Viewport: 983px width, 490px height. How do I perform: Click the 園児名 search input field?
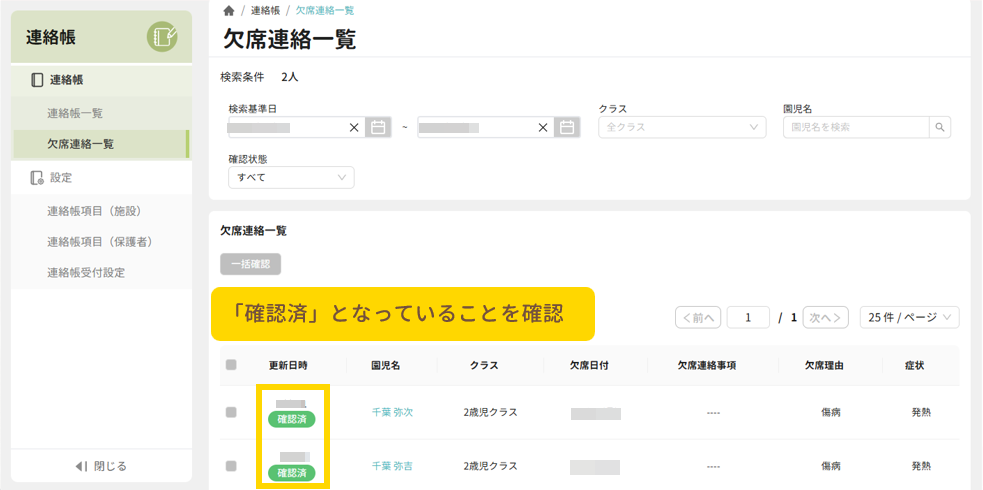point(855,127)
